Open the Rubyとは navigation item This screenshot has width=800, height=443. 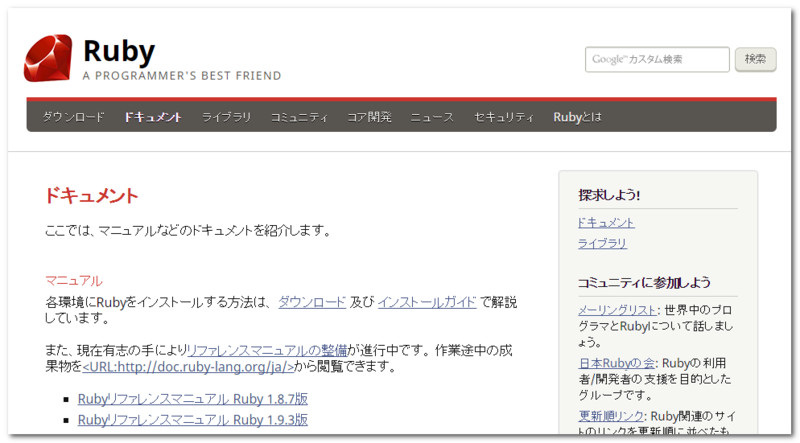coord(577,117)
